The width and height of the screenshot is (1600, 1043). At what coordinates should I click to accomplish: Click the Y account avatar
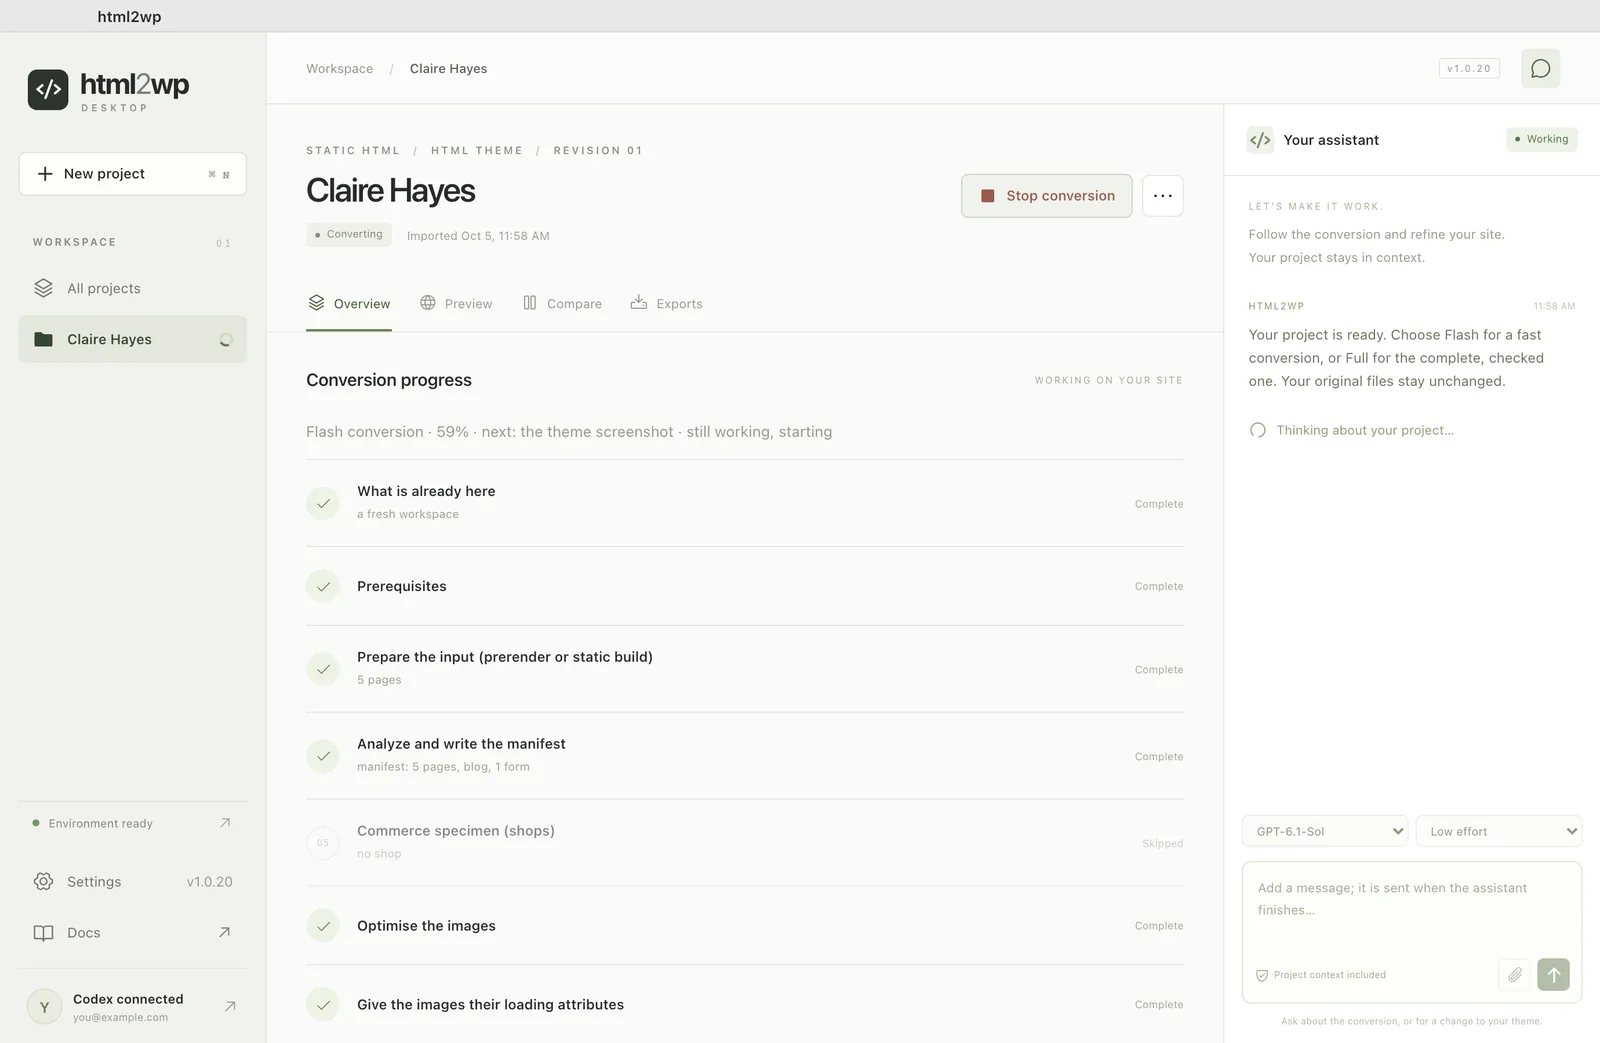tap(44, 1007)
